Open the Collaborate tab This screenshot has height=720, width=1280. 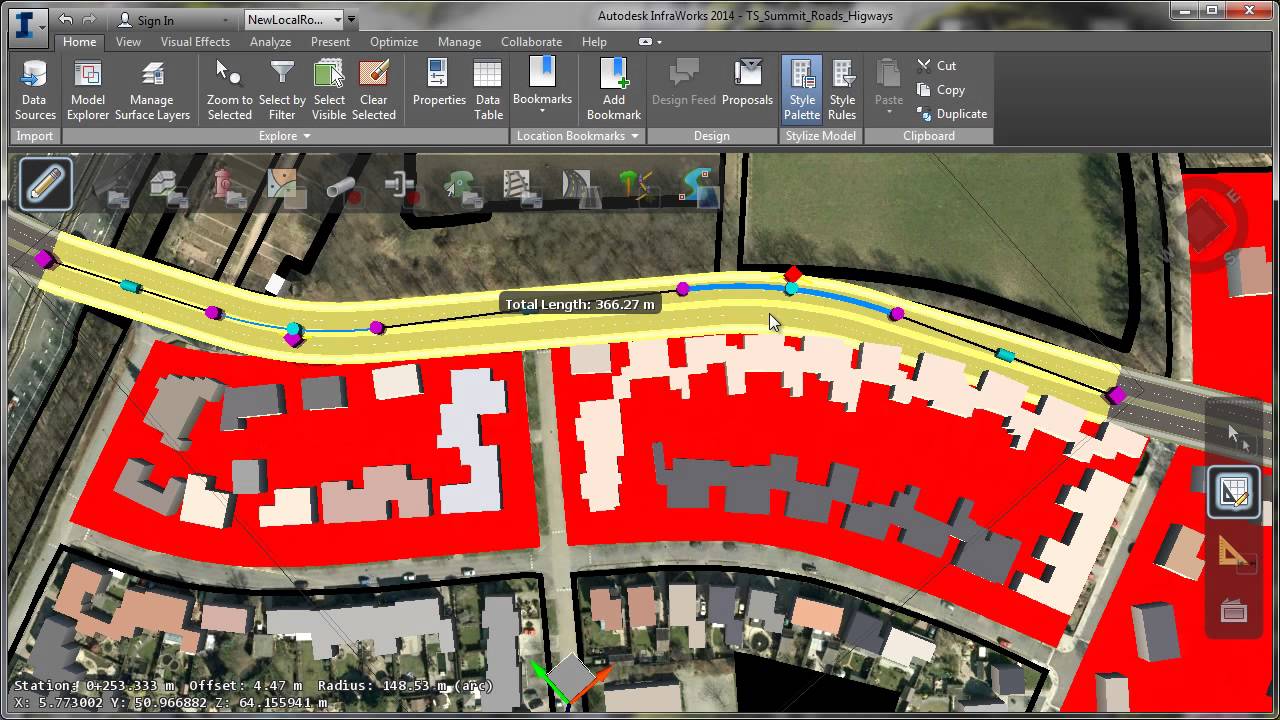point(531,42)
